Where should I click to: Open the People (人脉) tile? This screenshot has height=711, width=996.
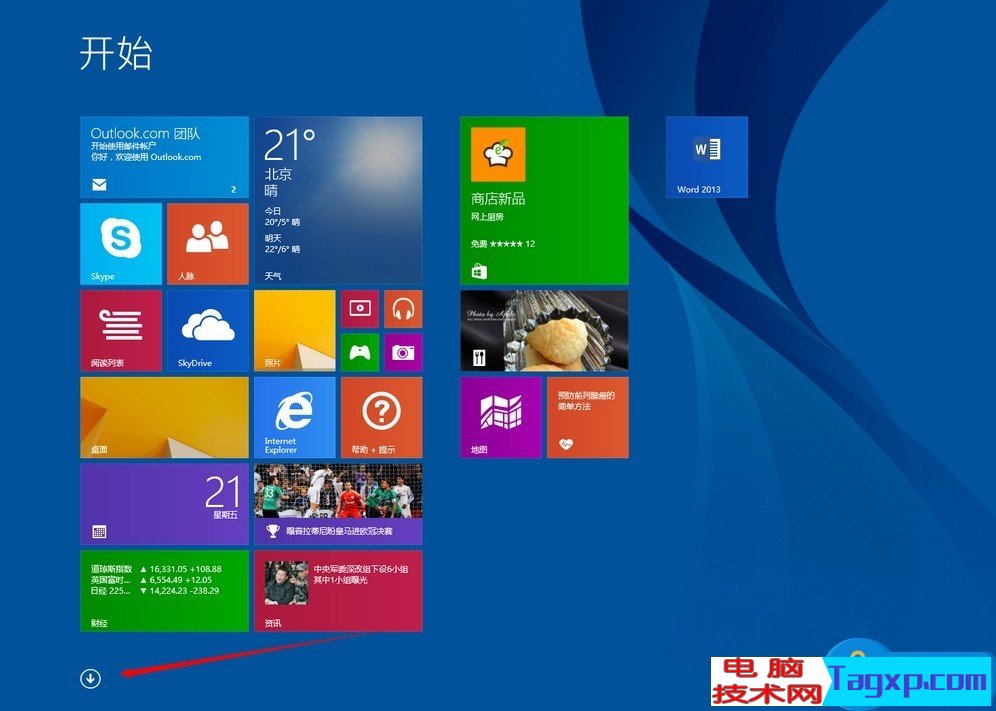(x=208, y=244)
